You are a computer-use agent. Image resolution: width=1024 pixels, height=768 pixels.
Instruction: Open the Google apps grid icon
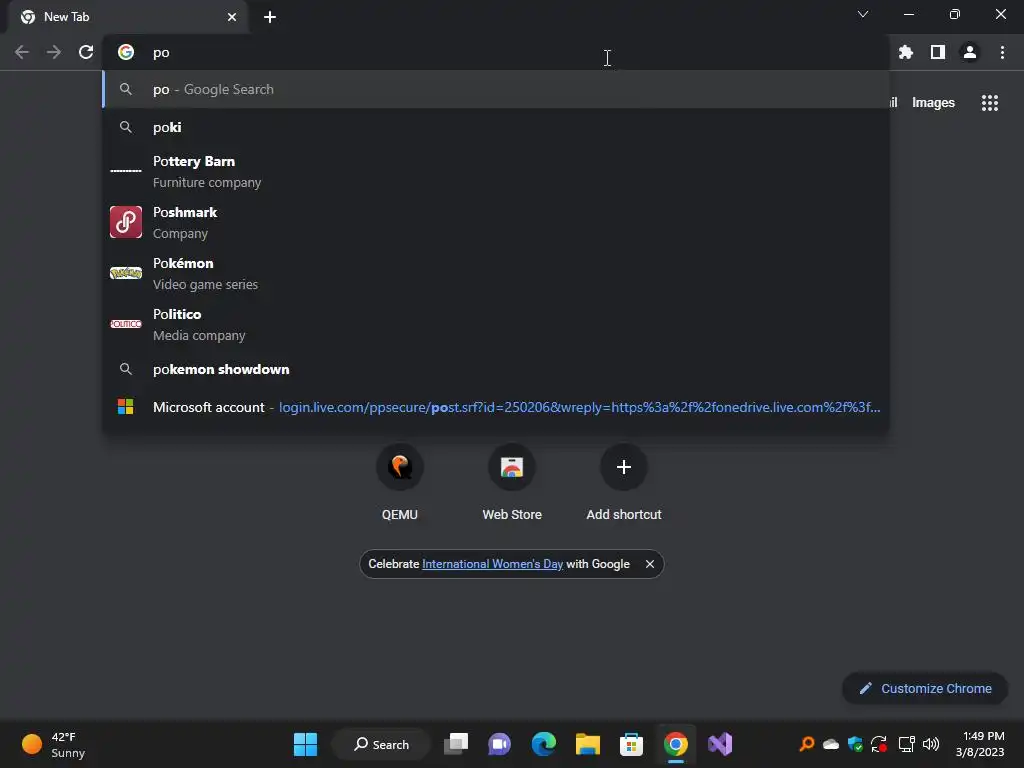pos(989,103)
